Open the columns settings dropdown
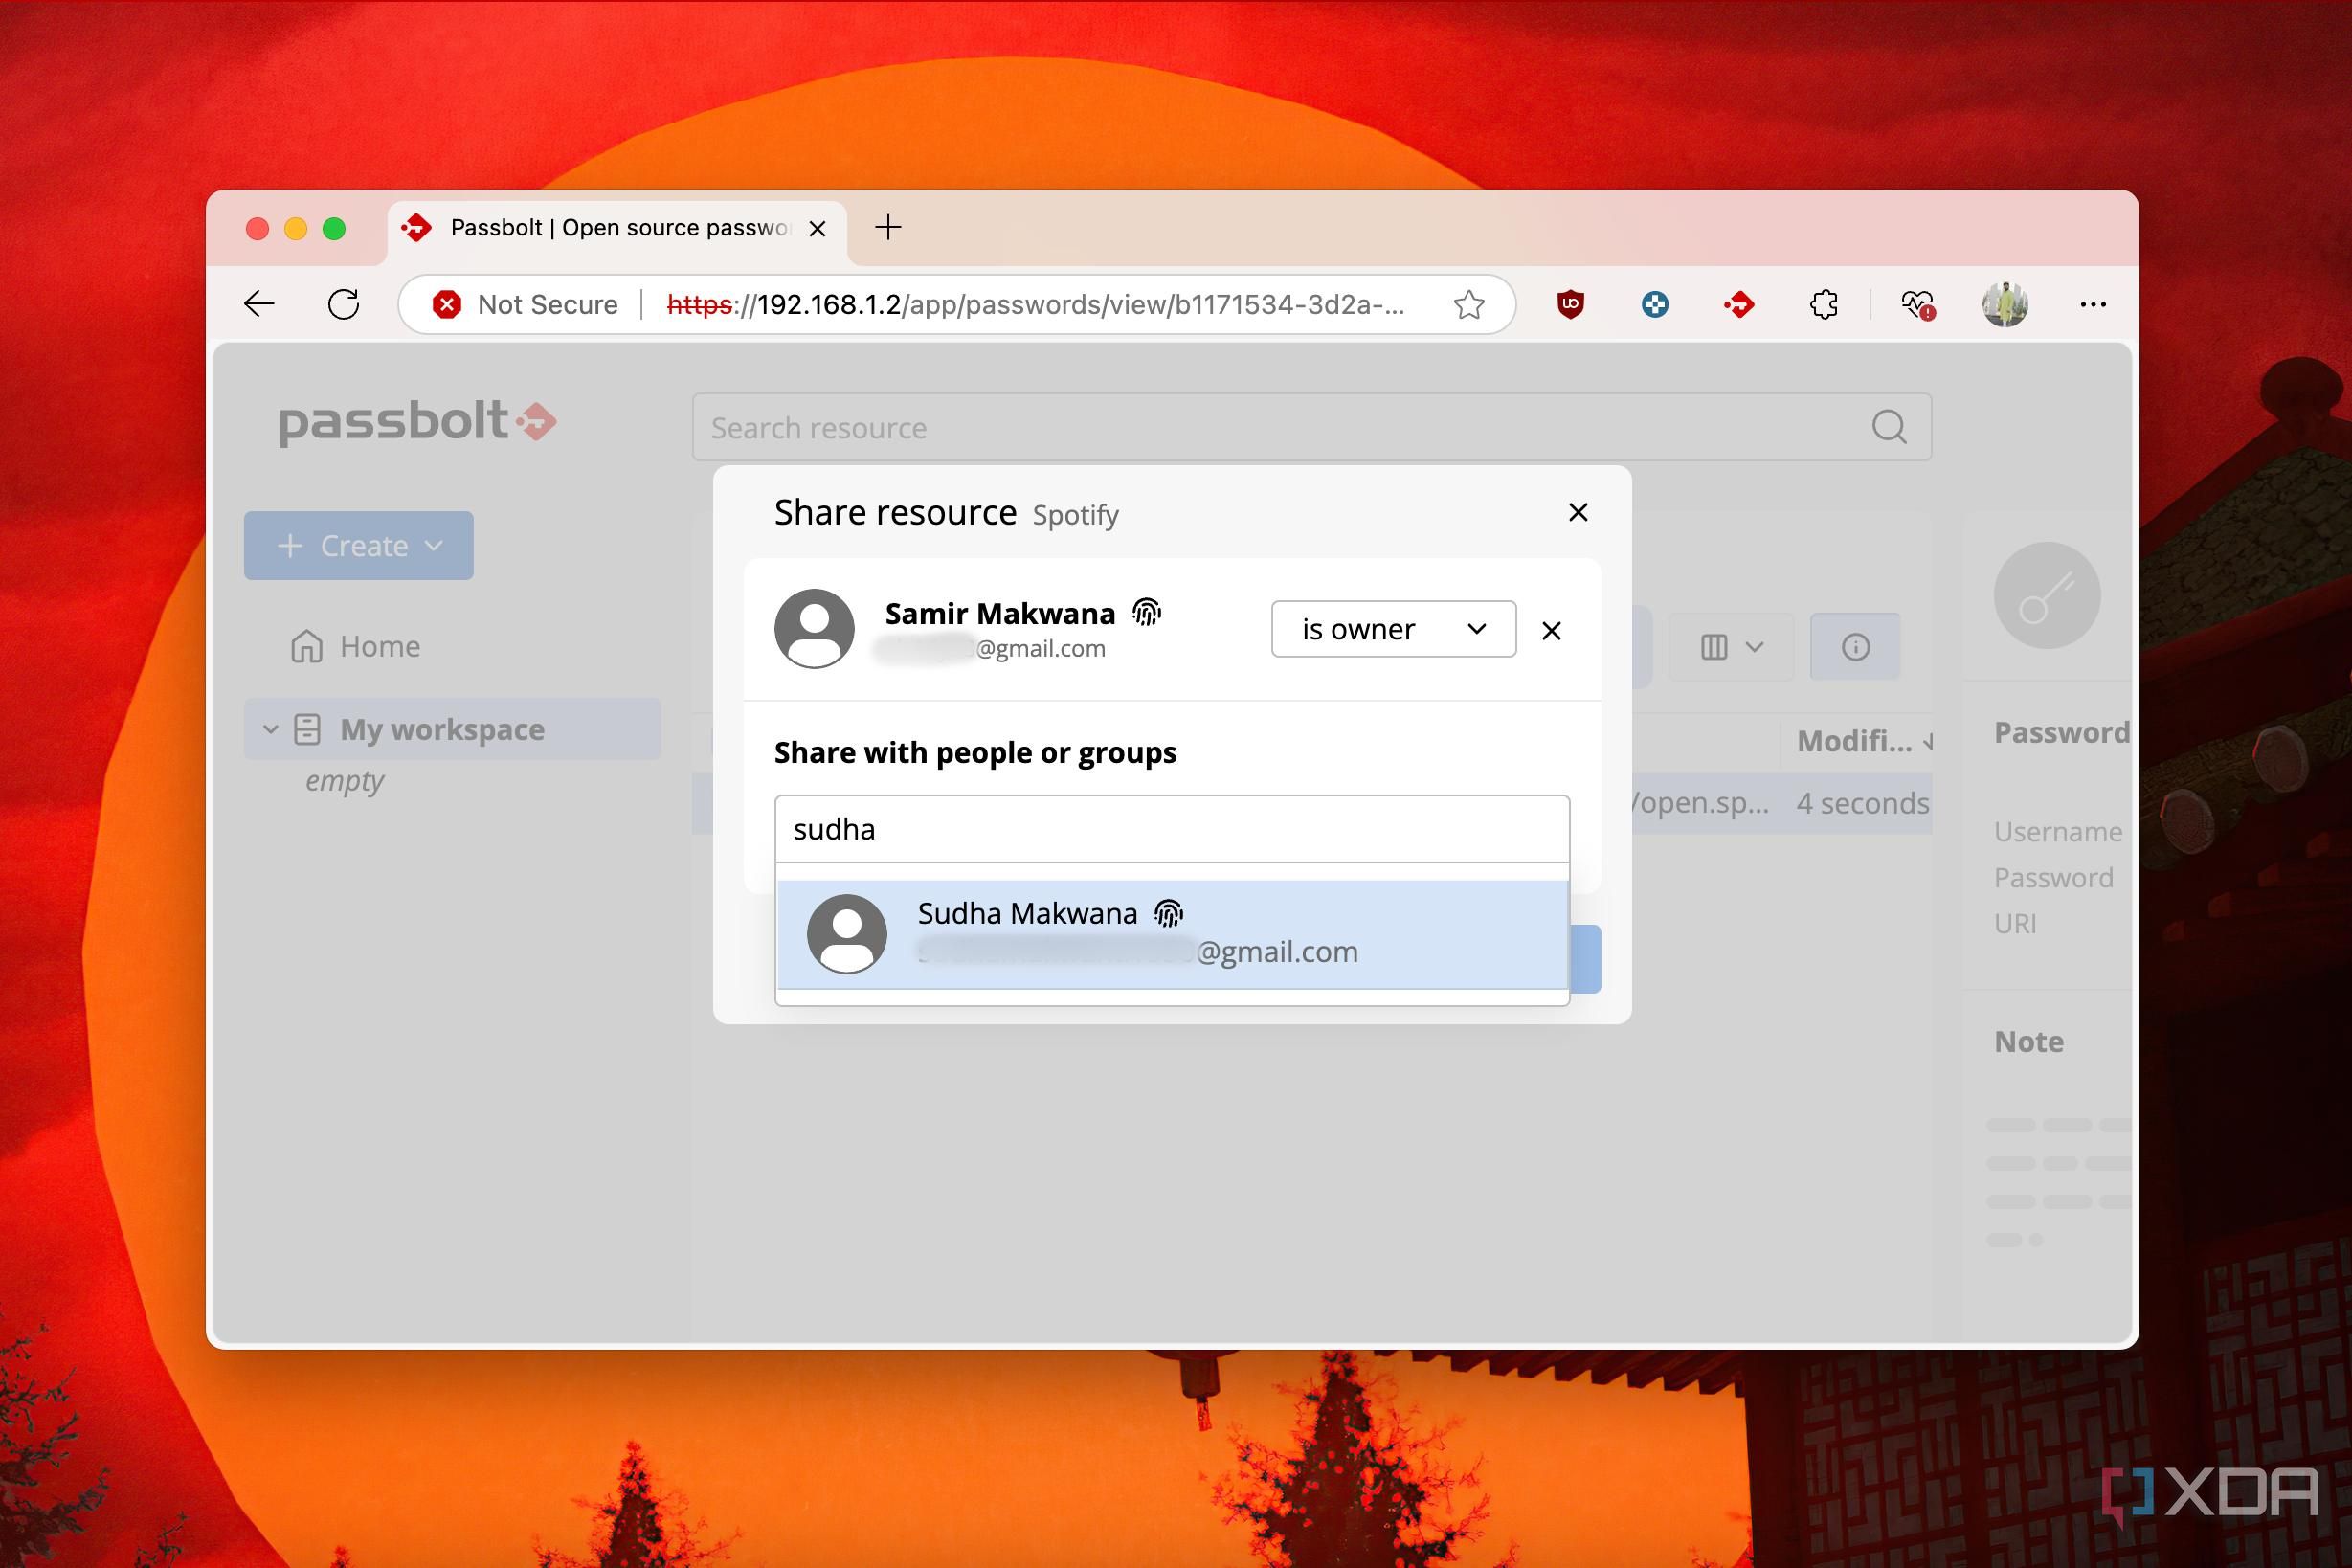2352x1568 pixels. (1731, 647)
